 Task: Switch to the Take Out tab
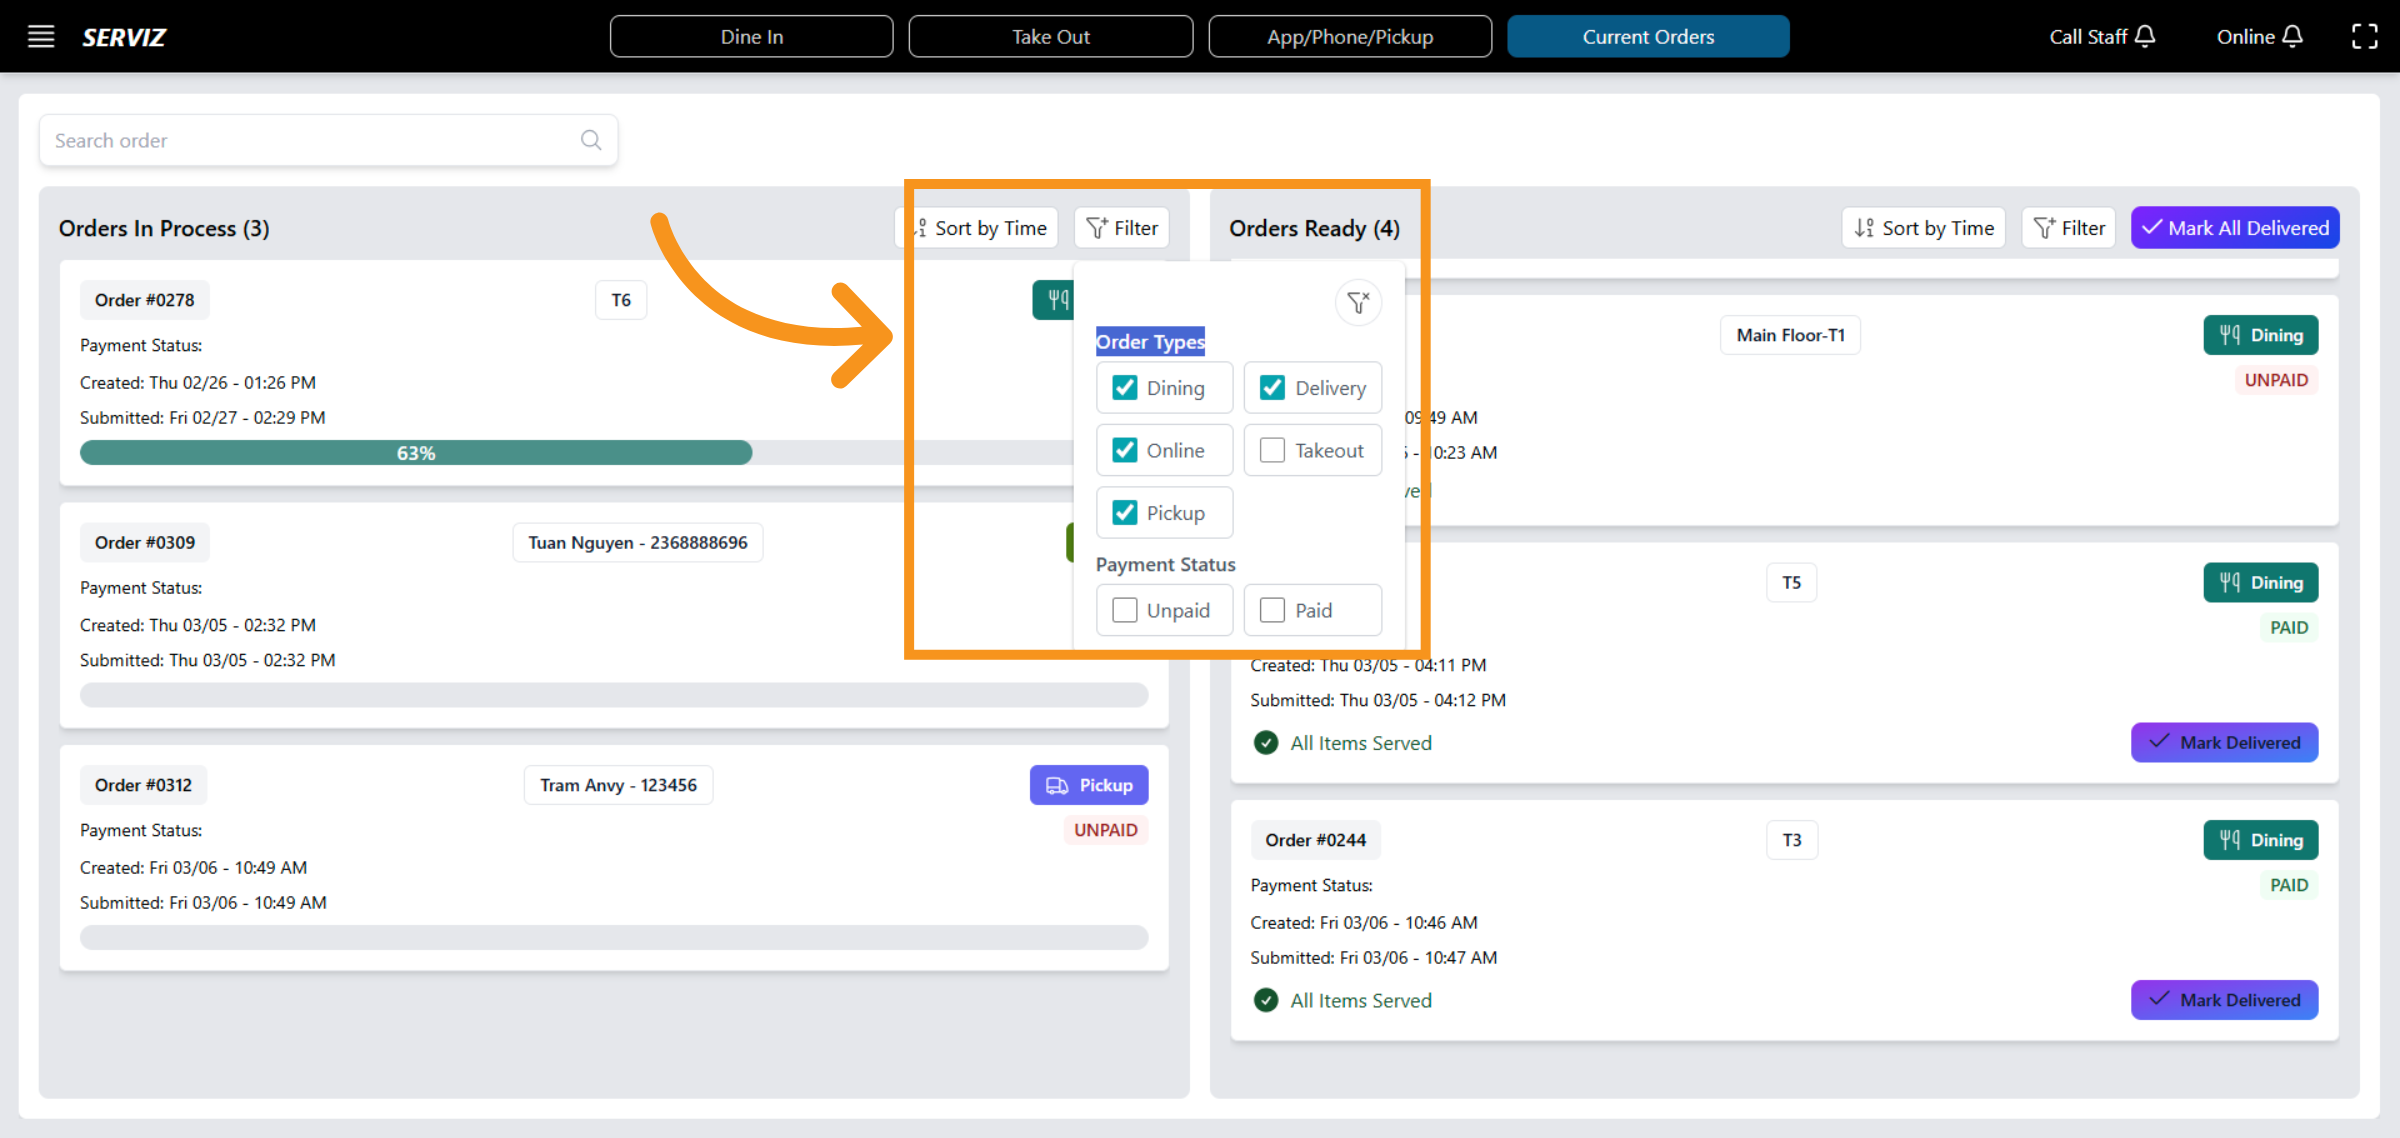(x=1050, y=37)
